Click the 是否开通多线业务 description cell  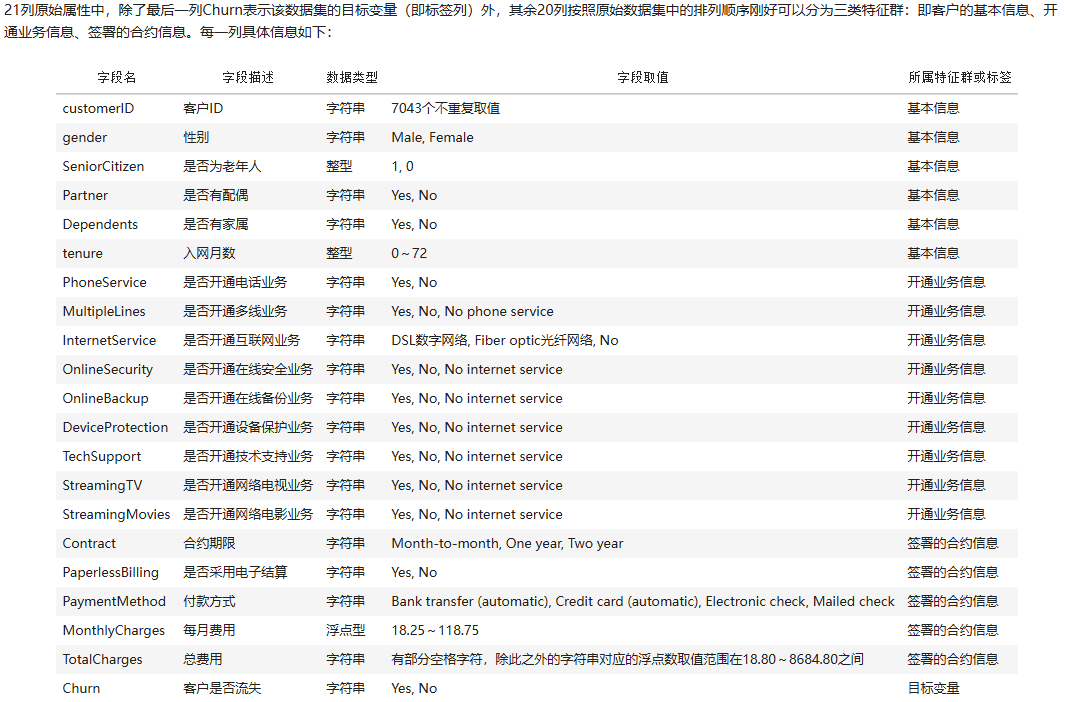coord(235,312)
